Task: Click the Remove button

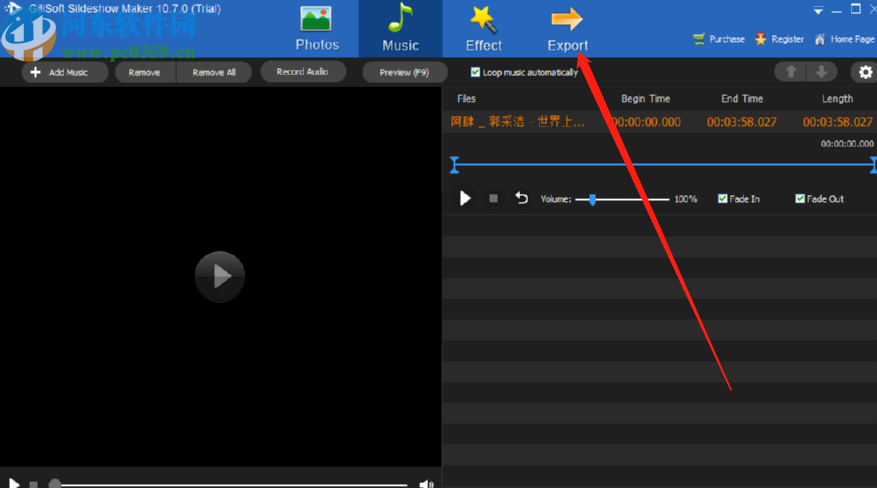Action: [x=145, y=72]
